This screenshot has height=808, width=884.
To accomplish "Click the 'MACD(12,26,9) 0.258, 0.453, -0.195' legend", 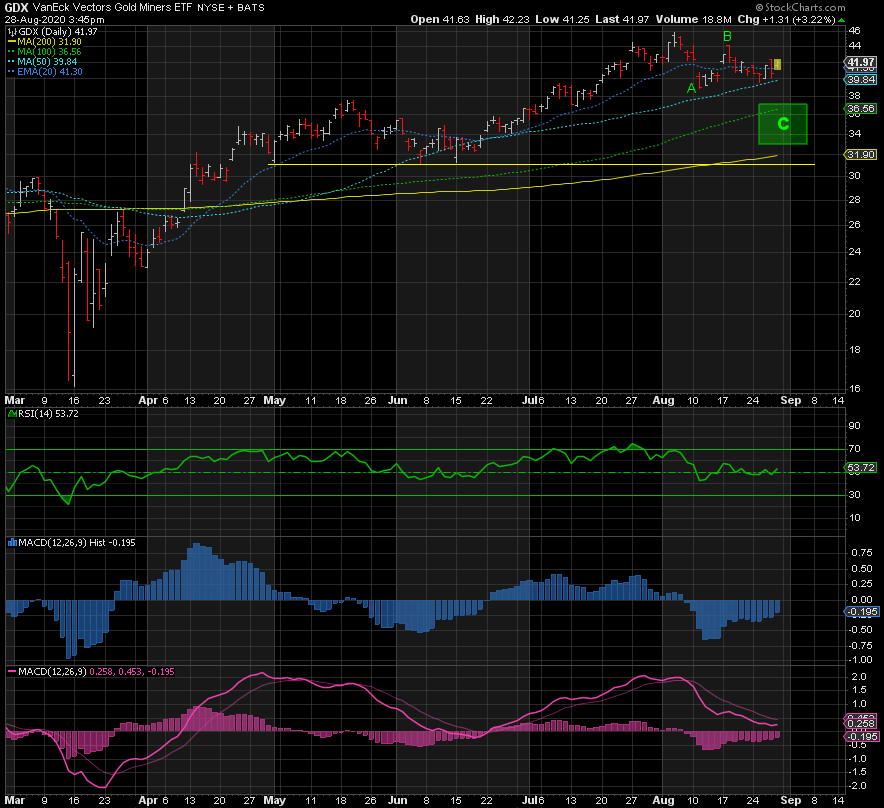I will coord(96,672).
